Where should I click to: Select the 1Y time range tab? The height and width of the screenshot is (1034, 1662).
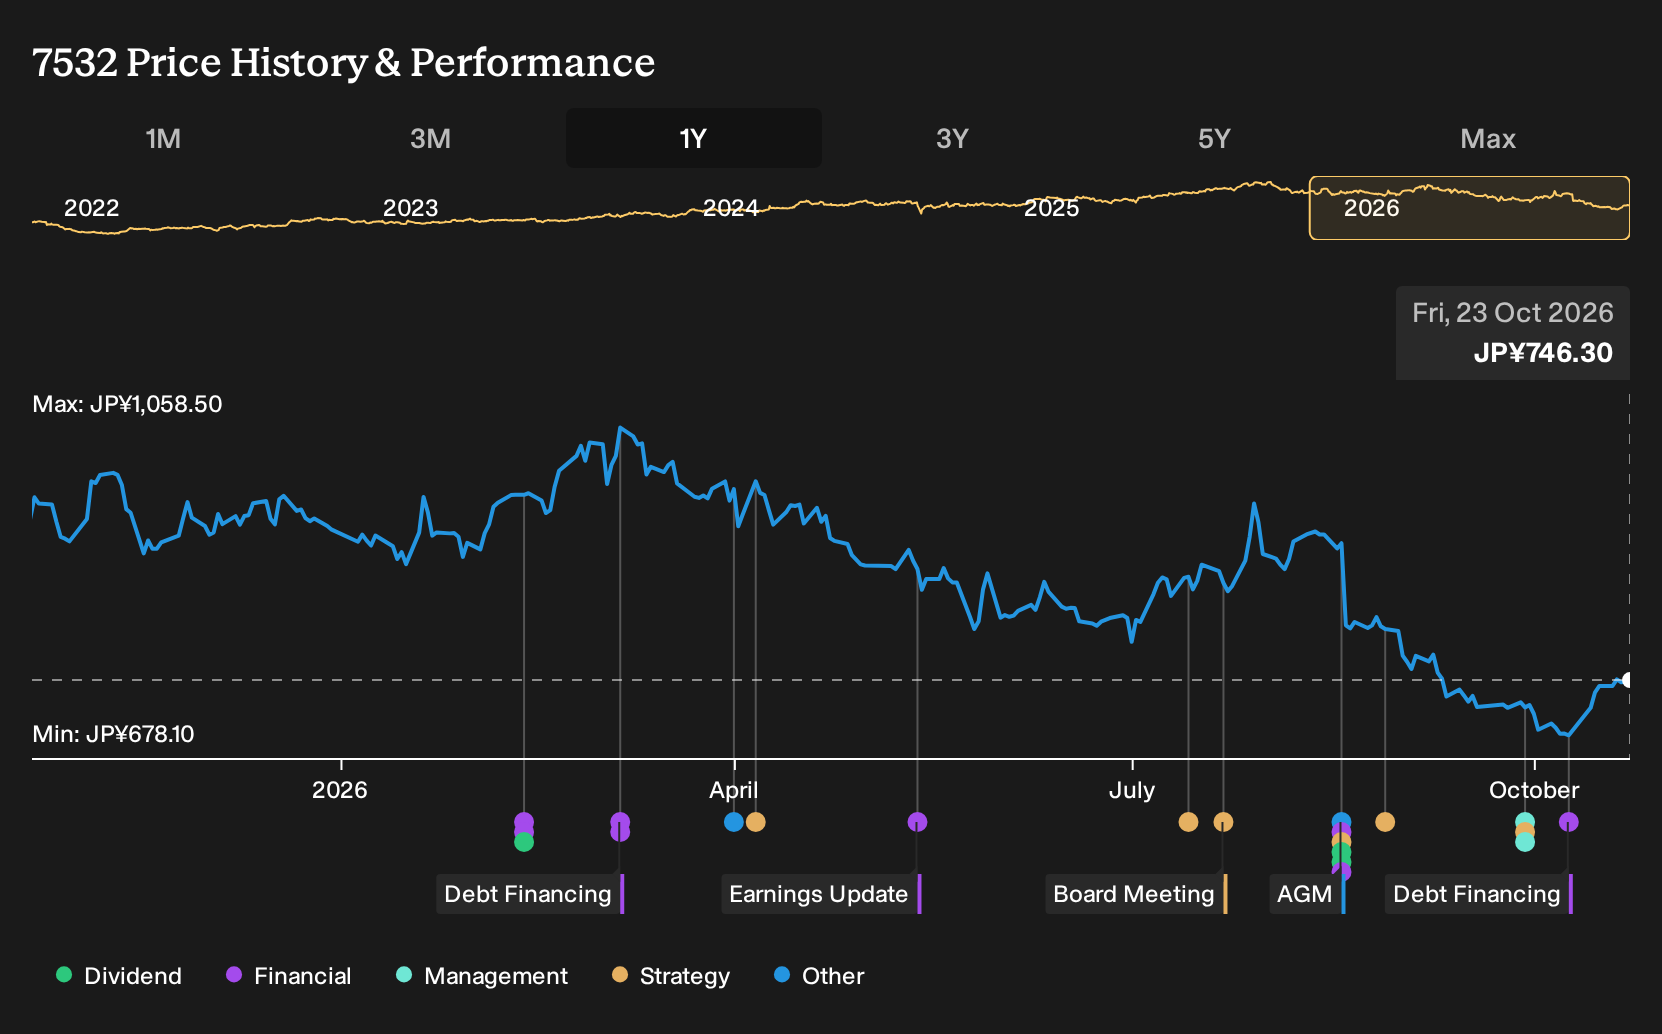pyautogui.click(x=694, y=138)
